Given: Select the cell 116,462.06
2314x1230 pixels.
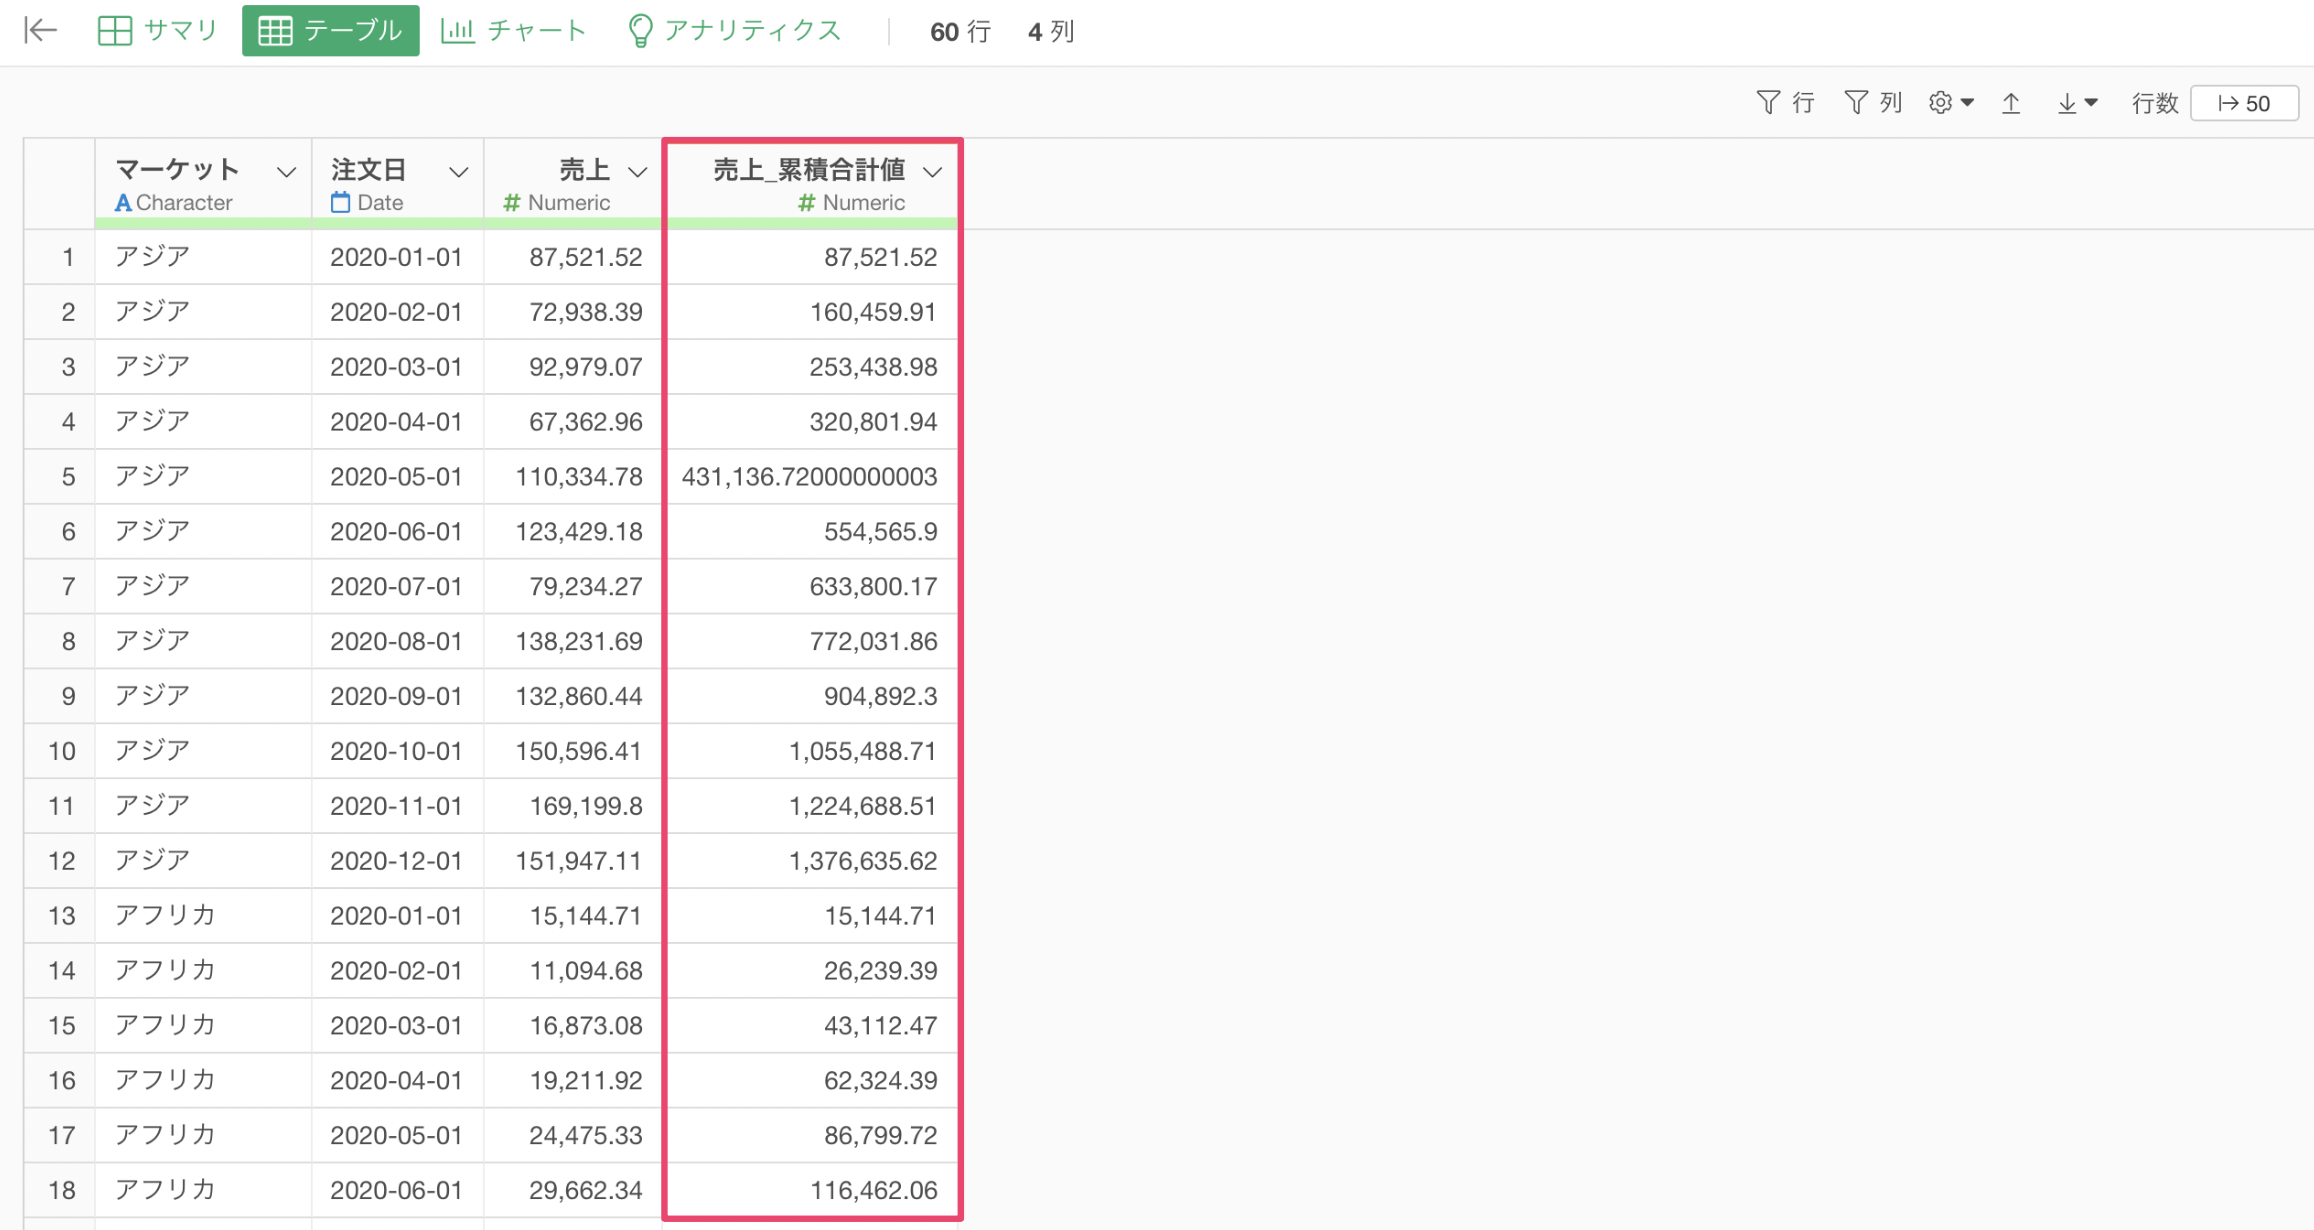Looking at the screenshot, I should click(811, 1190).
